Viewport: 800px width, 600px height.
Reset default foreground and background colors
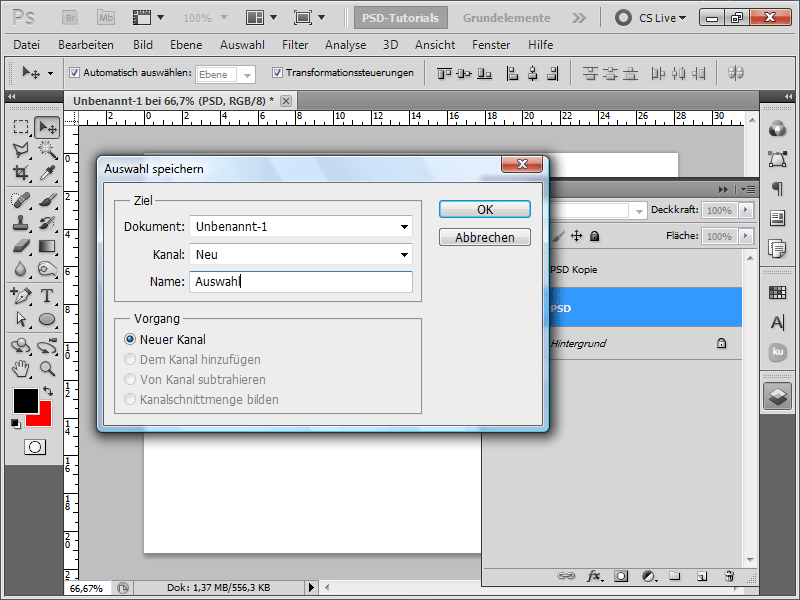(x=16, y=423)
